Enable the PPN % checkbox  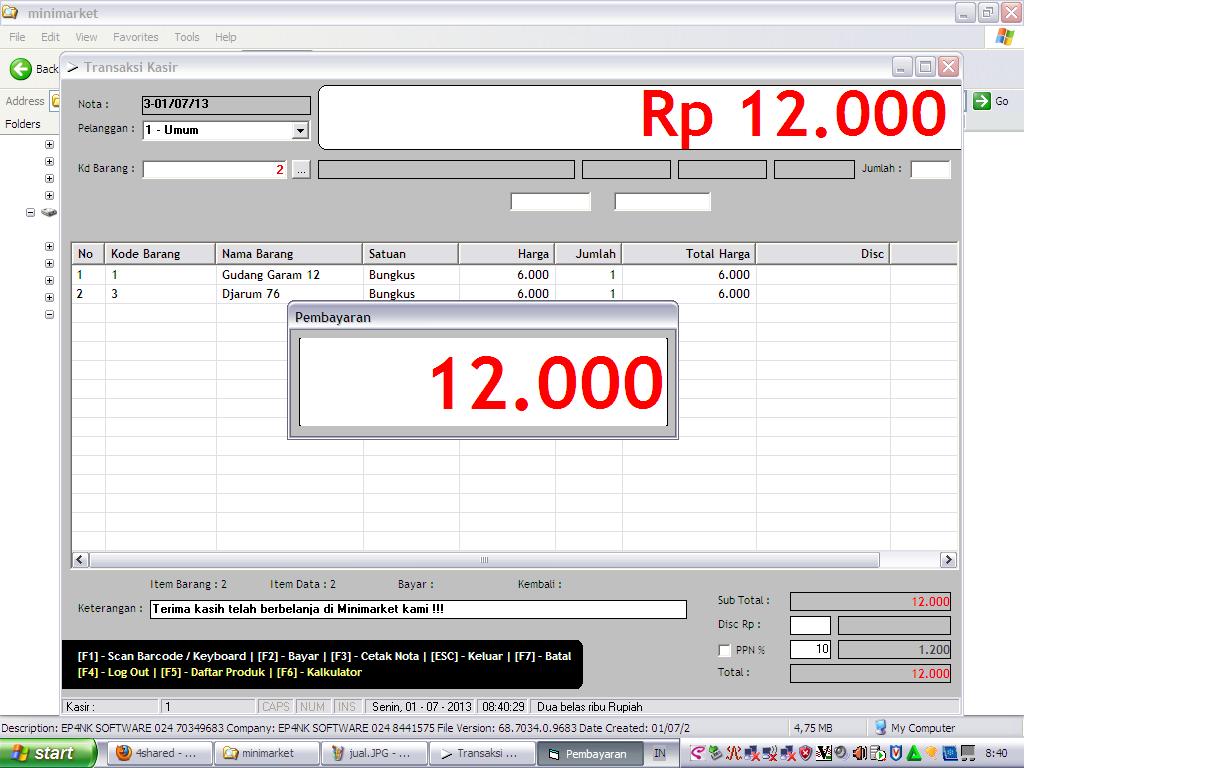pyautogui.click(x=725, y=651)
